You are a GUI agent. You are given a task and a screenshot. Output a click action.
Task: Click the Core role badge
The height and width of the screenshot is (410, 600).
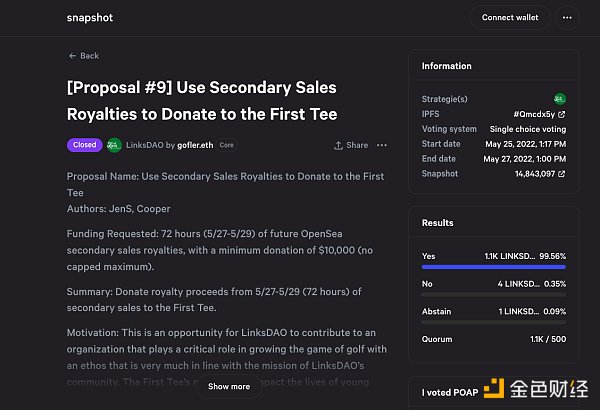227,145
